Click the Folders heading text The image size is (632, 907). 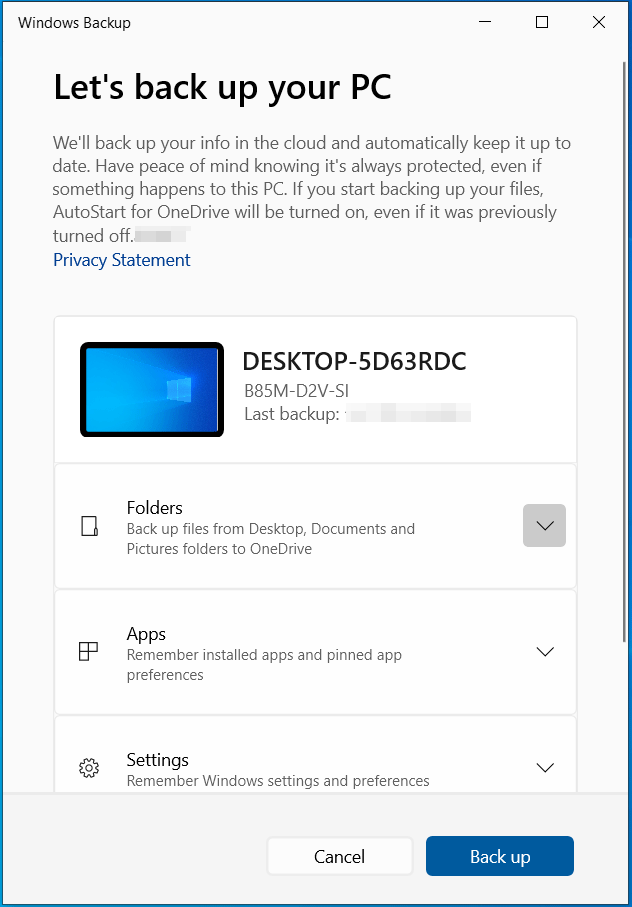[x=154, y=508]
